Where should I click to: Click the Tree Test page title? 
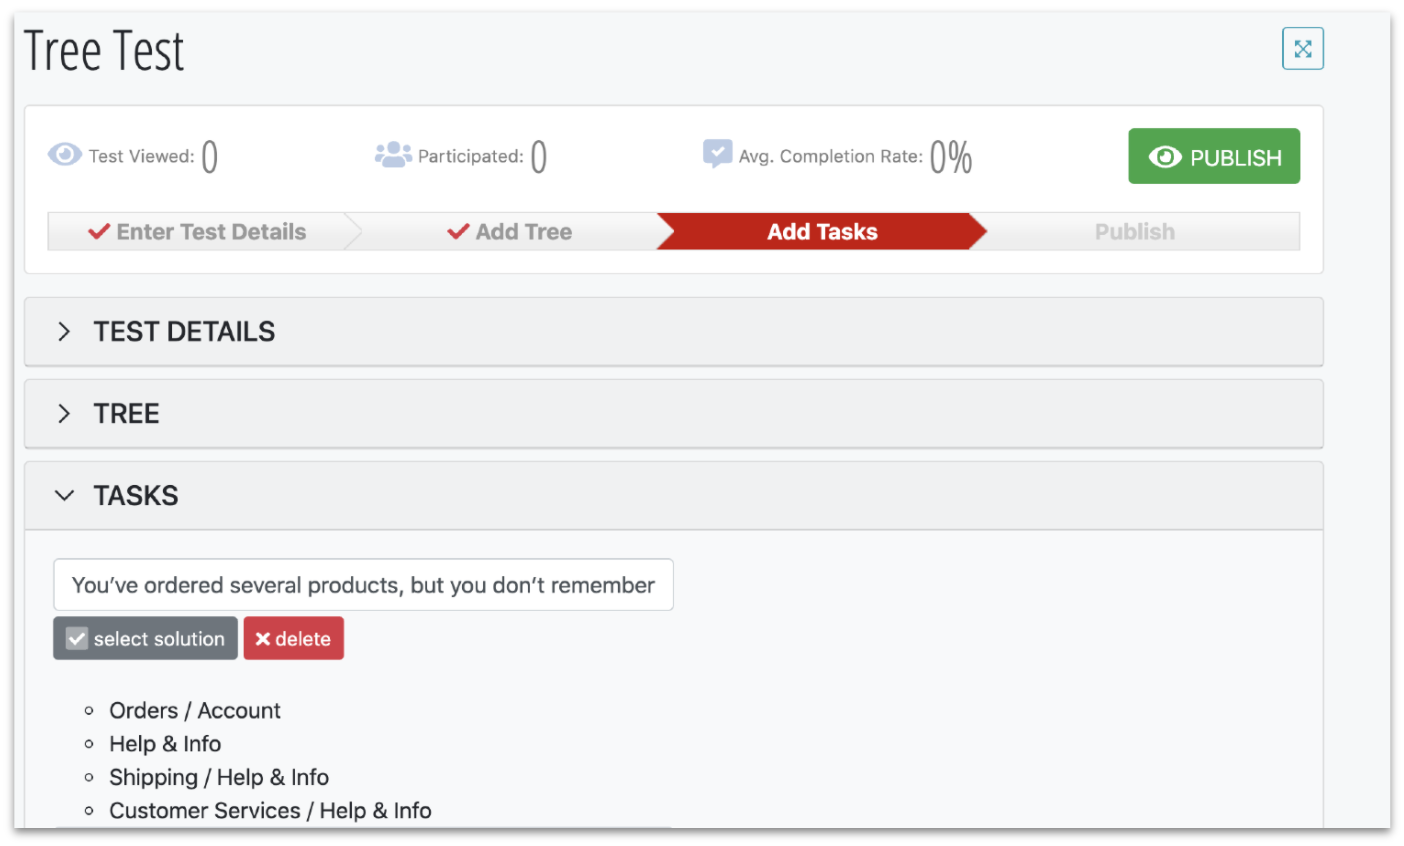pos(104,51)
